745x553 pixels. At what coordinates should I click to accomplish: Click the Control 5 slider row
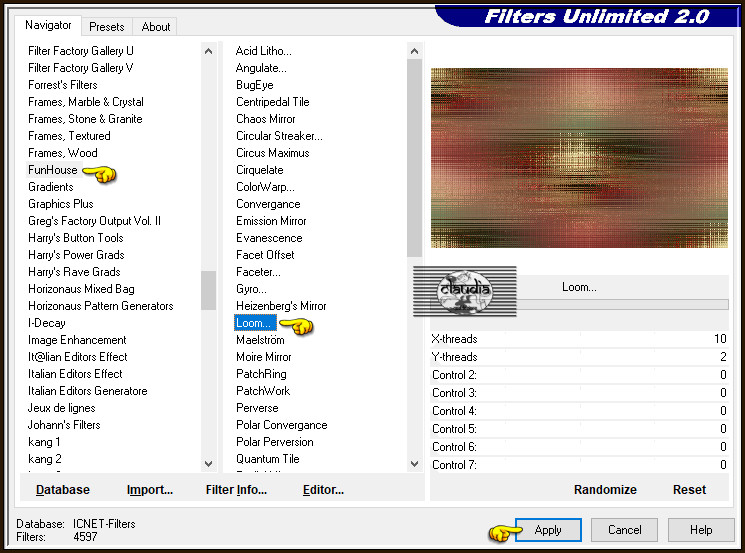coord(579,429)
